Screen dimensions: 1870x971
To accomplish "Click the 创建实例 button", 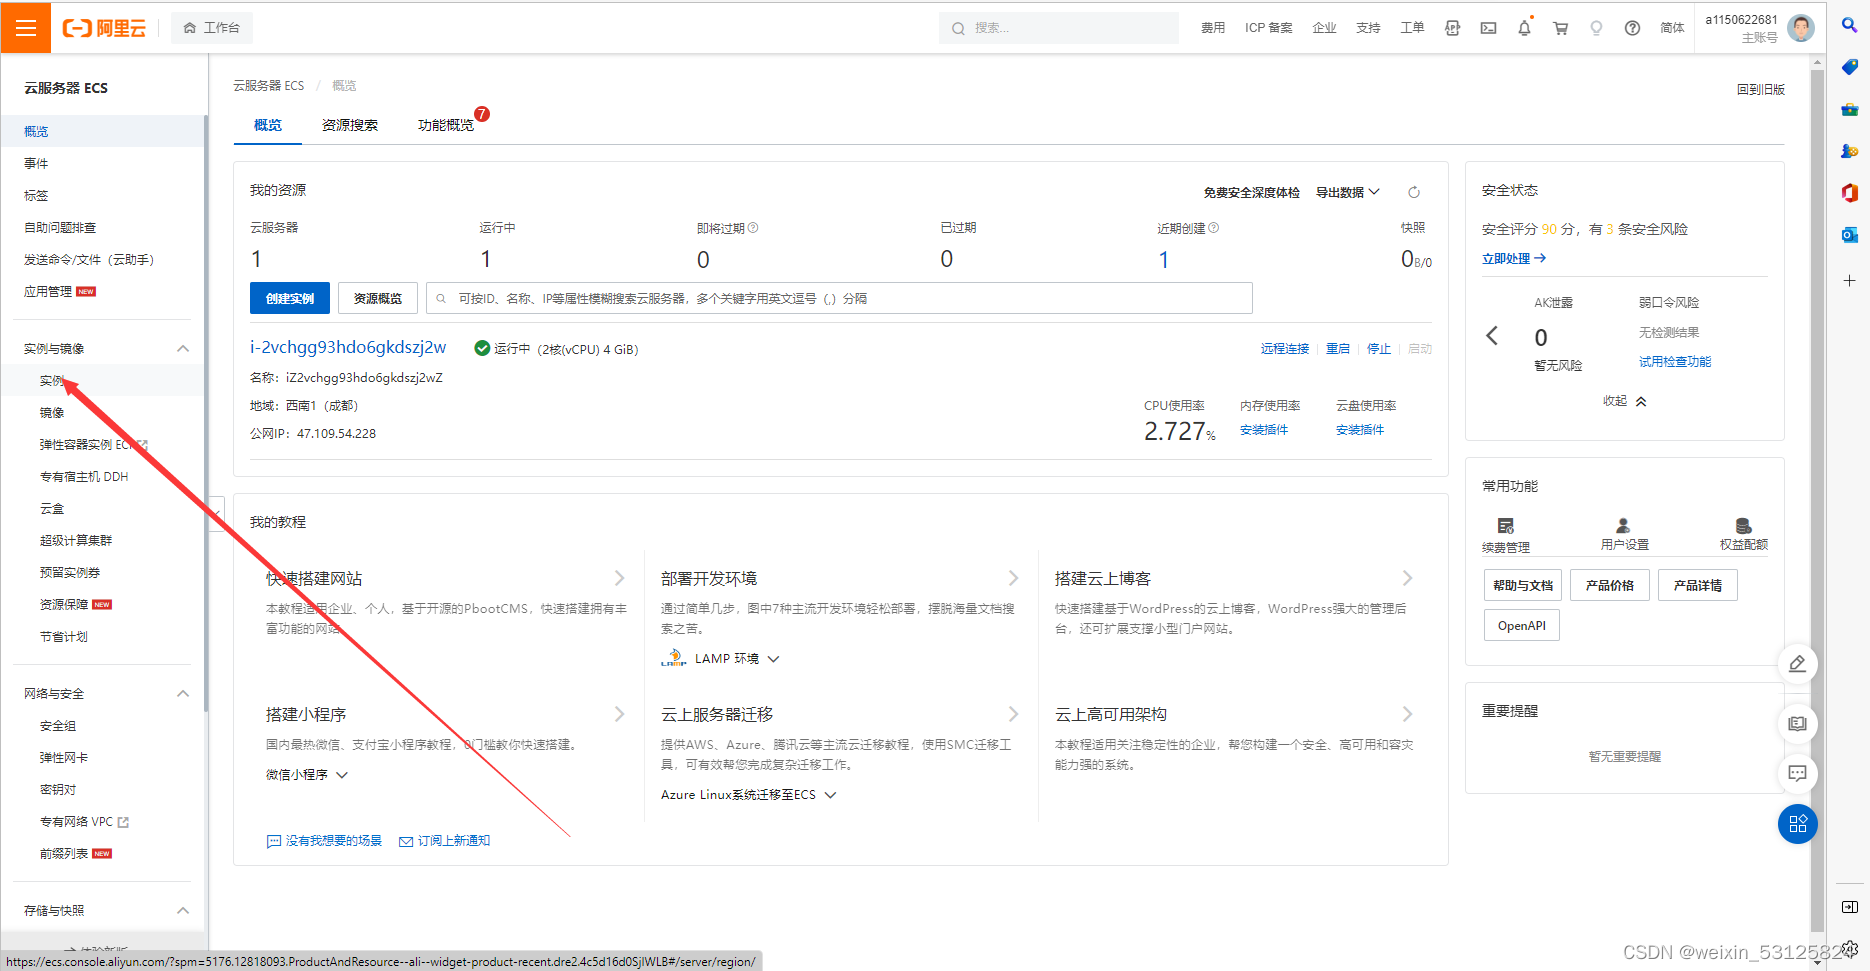I will [290, 298].
